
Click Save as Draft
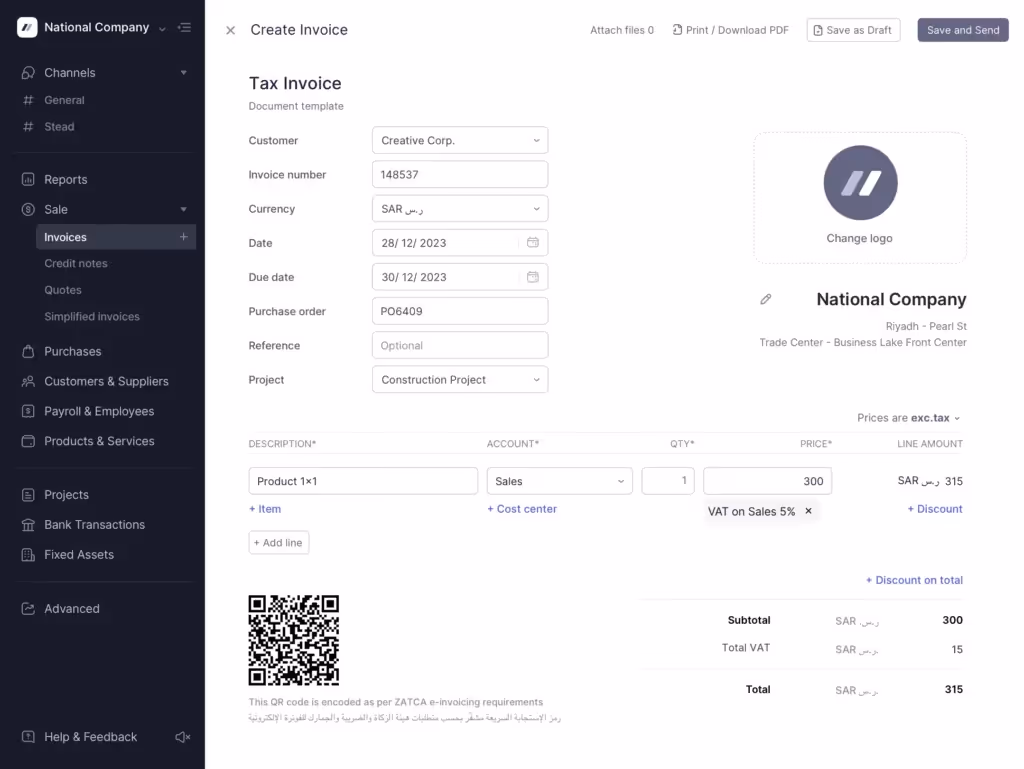(854, 30)
